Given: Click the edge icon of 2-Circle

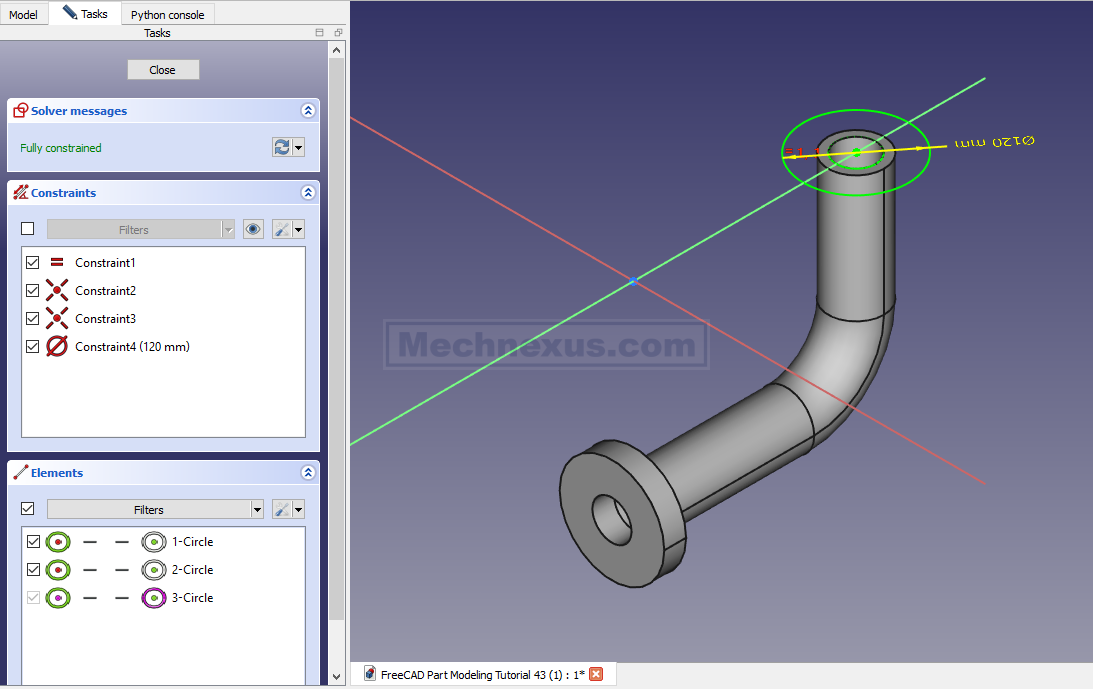Looking at the screenshot, I should [59, 570].
